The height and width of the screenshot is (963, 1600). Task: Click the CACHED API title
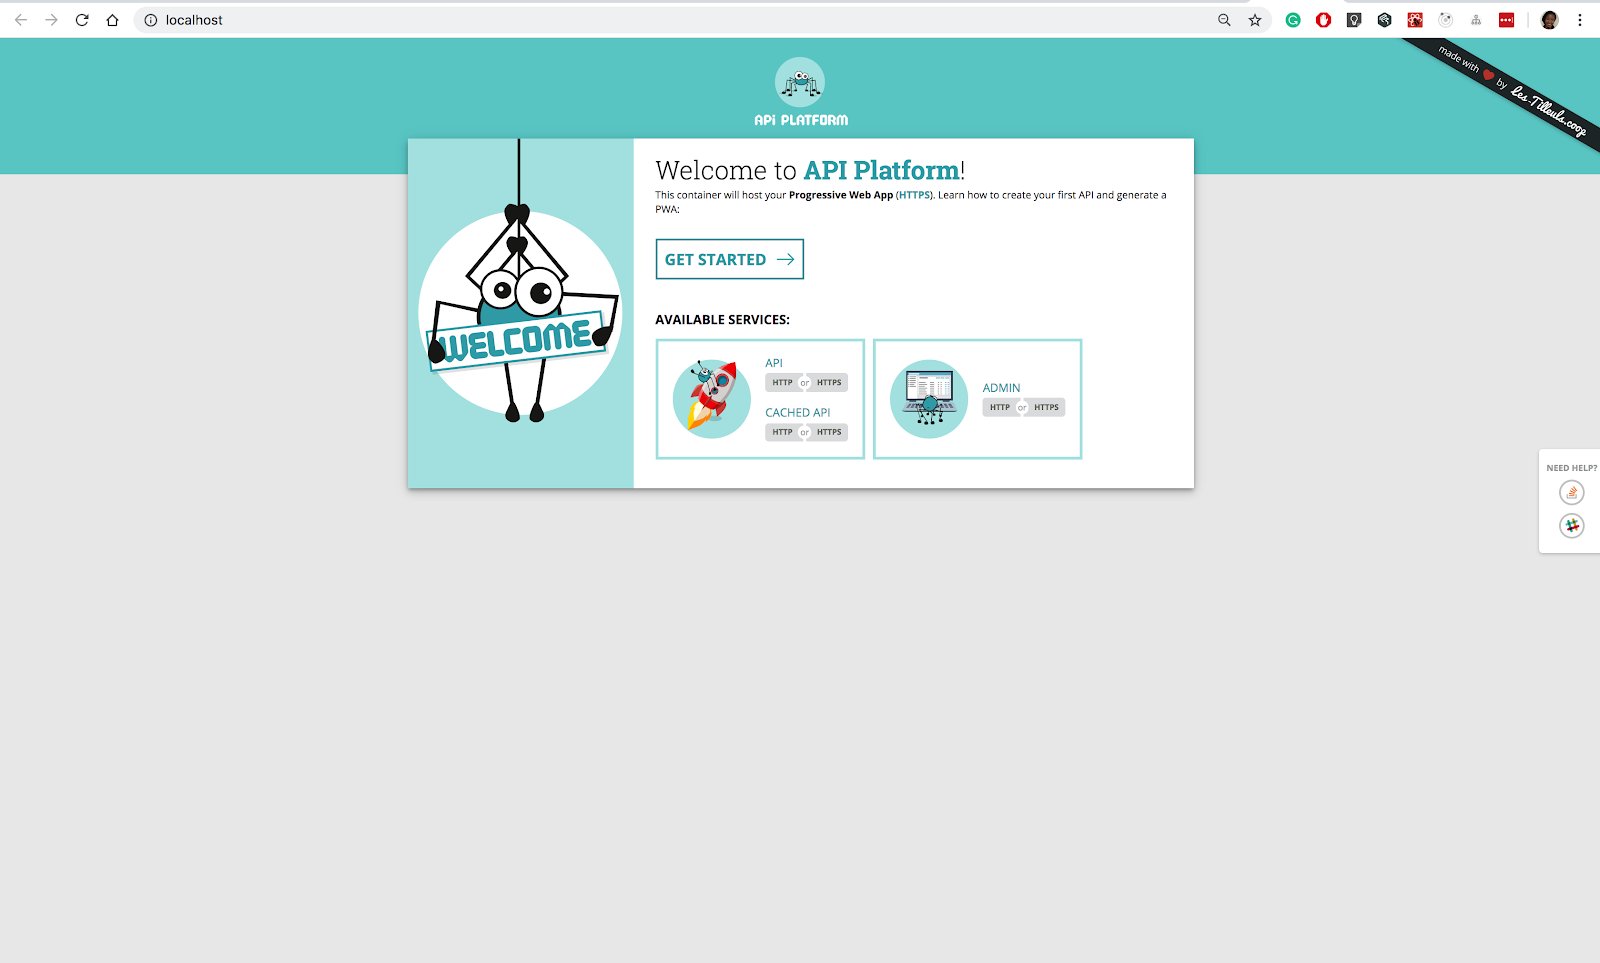click(798, 412)
